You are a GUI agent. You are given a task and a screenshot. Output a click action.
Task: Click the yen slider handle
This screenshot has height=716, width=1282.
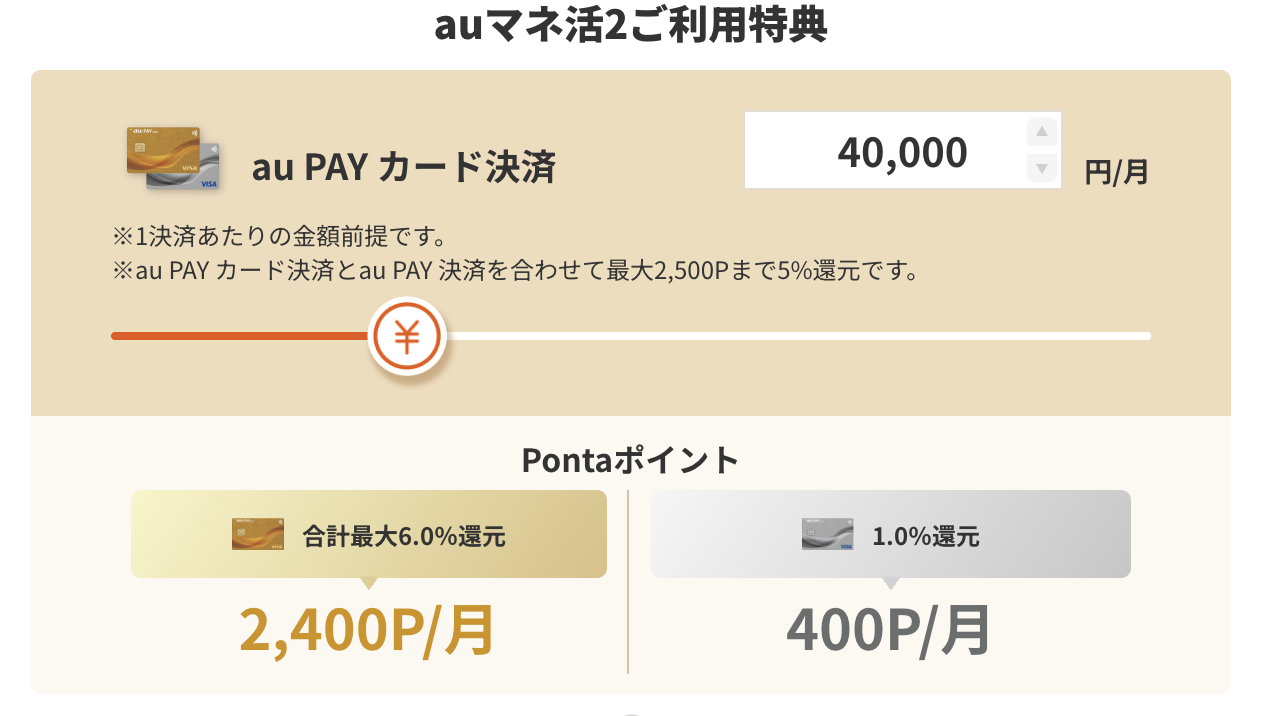(x=407, y=336)
